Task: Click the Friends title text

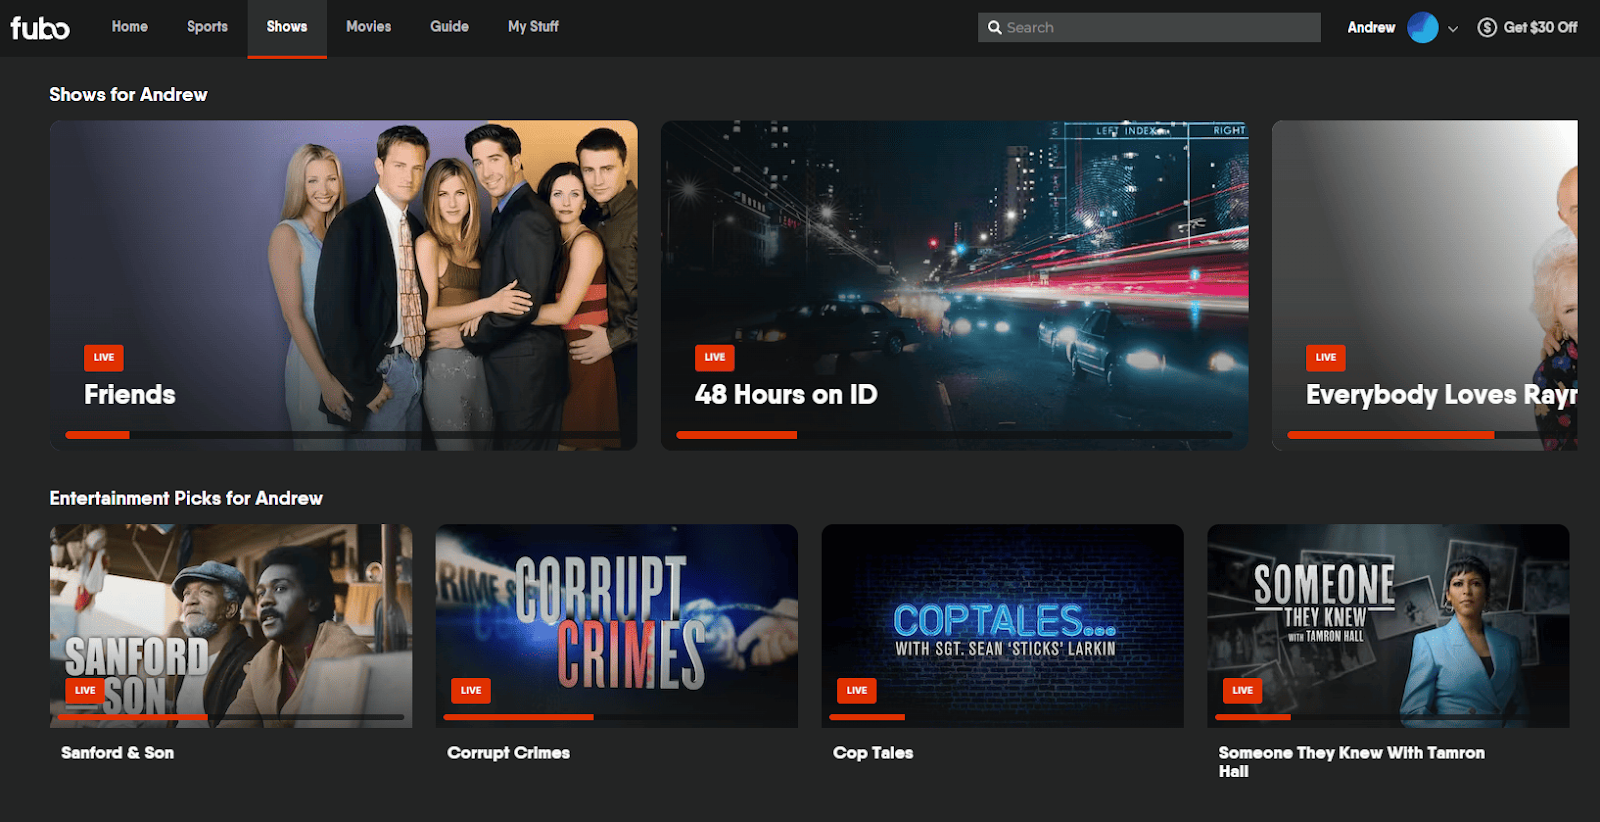Action: [x=130, y=394]
